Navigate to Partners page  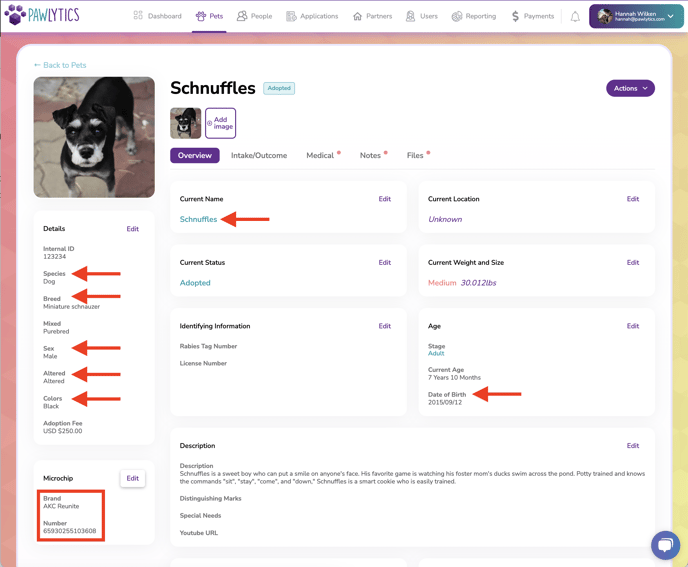coord(372,16)
